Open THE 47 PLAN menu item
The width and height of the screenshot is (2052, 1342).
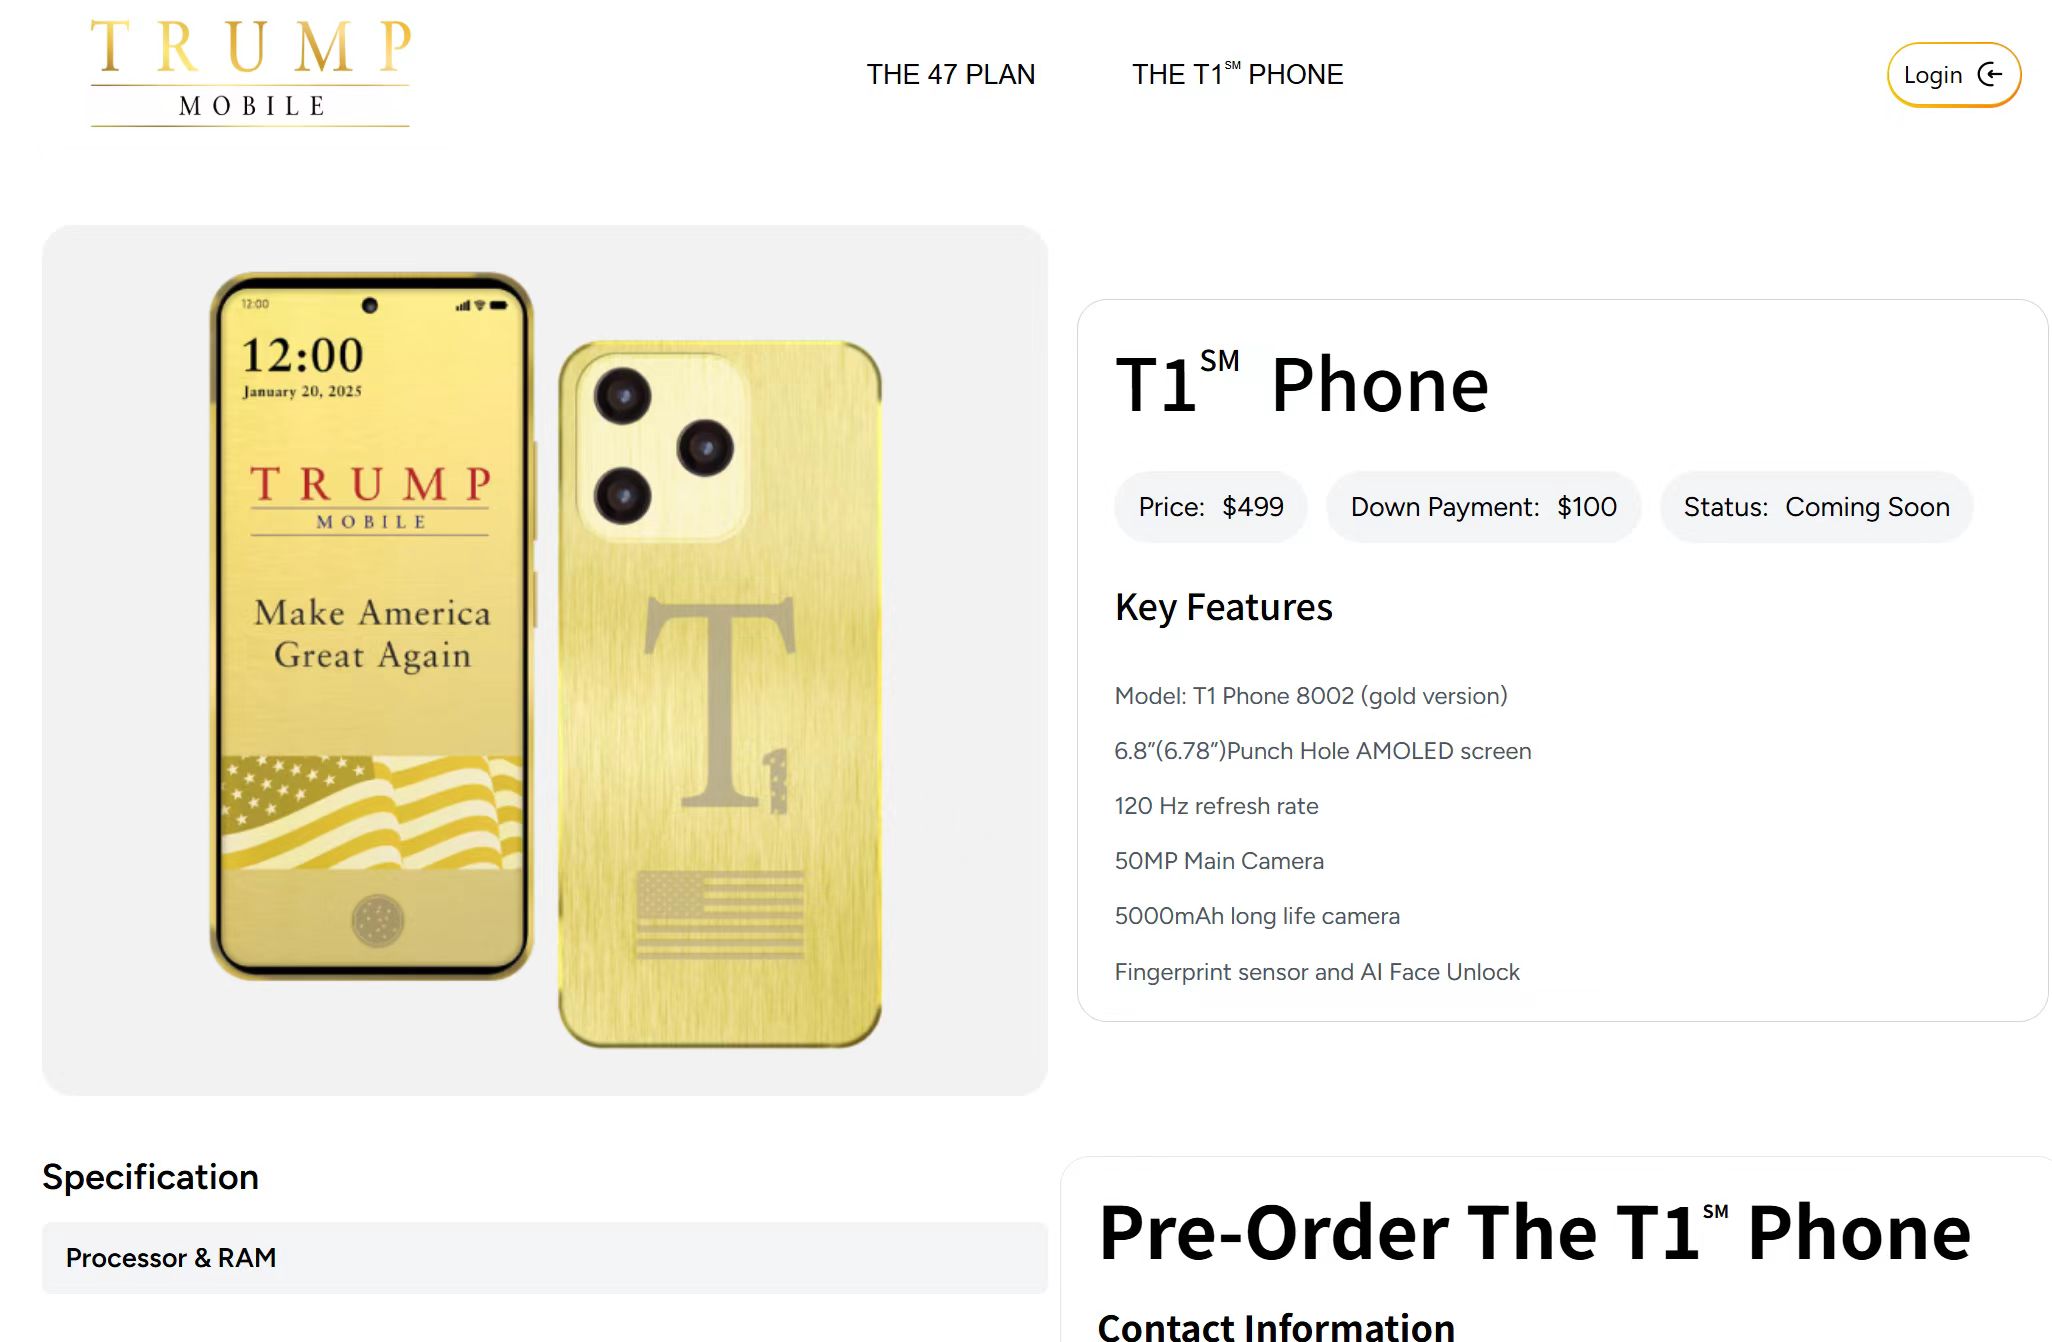pyautogui.click(x=950, y=74)
